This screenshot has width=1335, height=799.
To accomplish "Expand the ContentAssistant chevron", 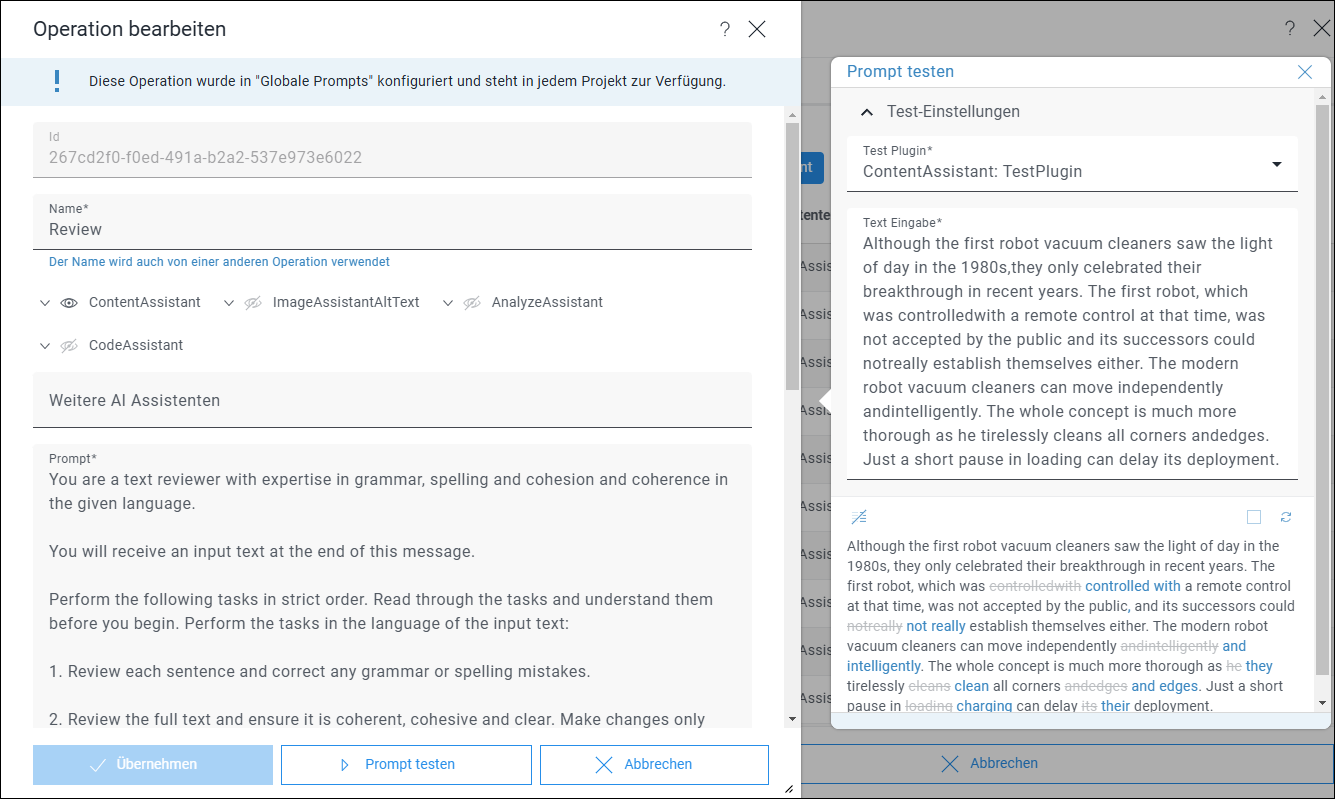I will coord(44,303).
